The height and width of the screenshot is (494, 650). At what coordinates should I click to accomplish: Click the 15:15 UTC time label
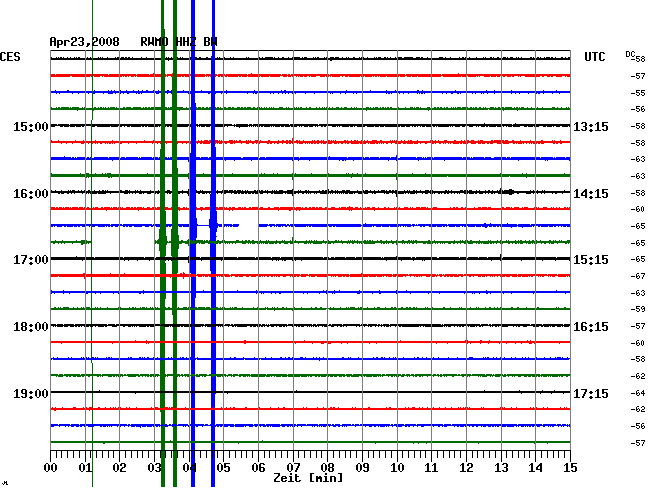point(591,260)
